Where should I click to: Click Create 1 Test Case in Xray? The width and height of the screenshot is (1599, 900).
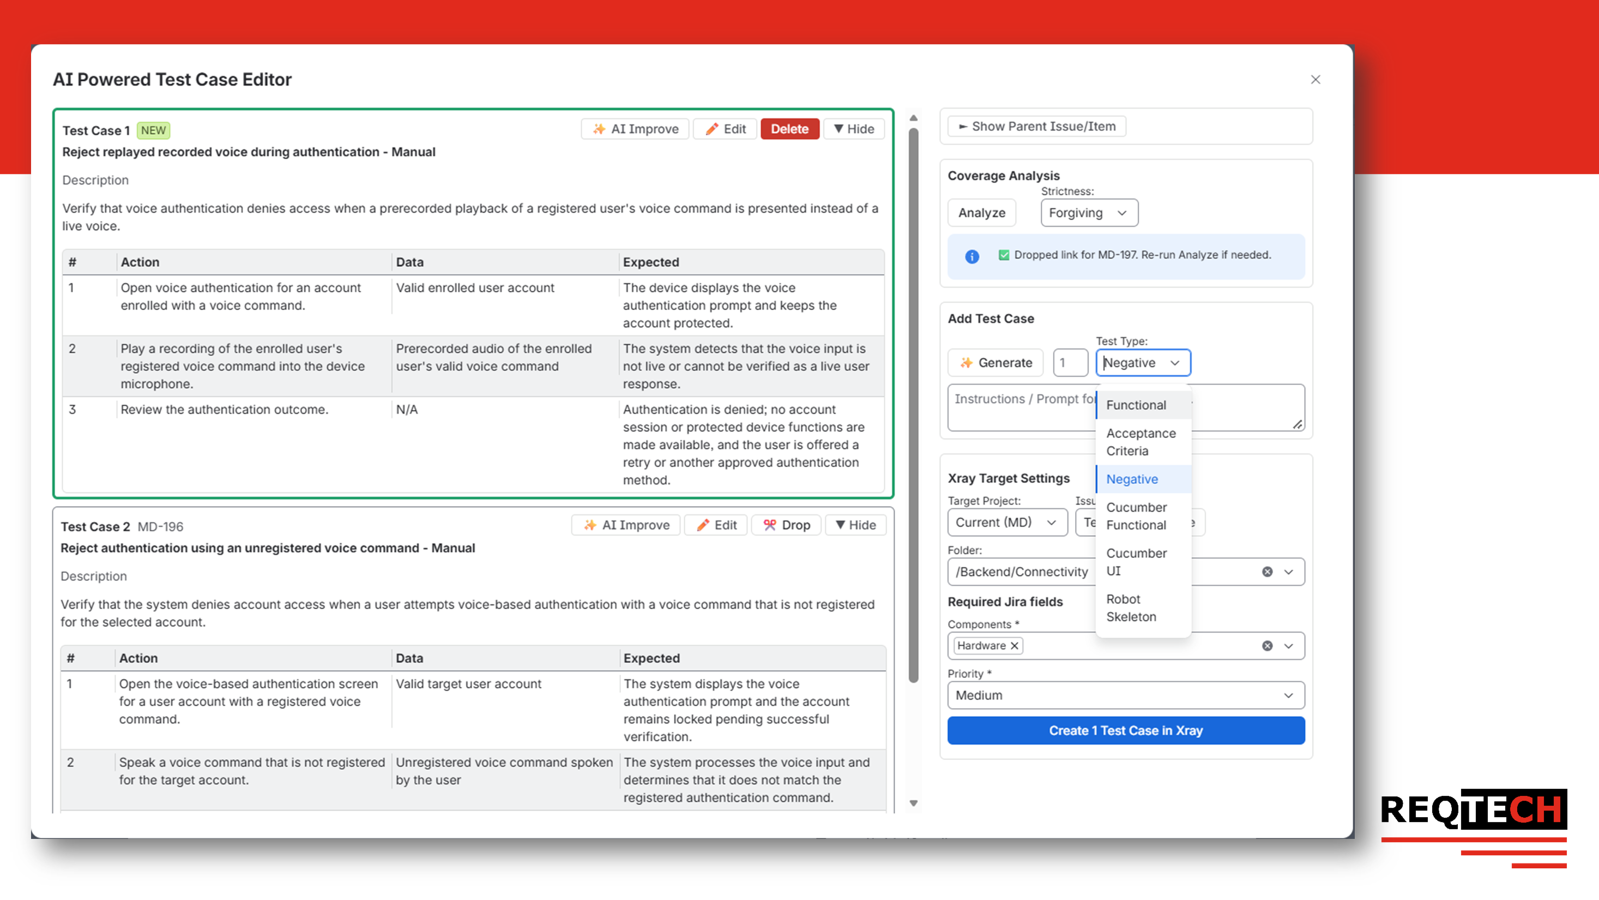click(1126, 731)
